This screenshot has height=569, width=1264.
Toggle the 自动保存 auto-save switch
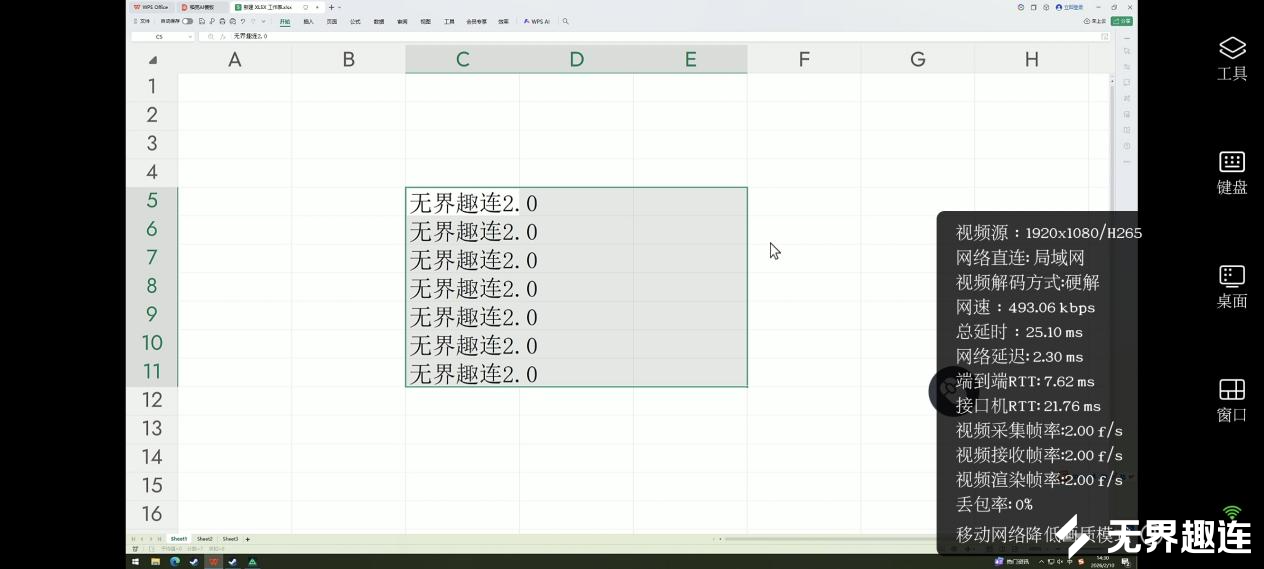tap(187, 21)
